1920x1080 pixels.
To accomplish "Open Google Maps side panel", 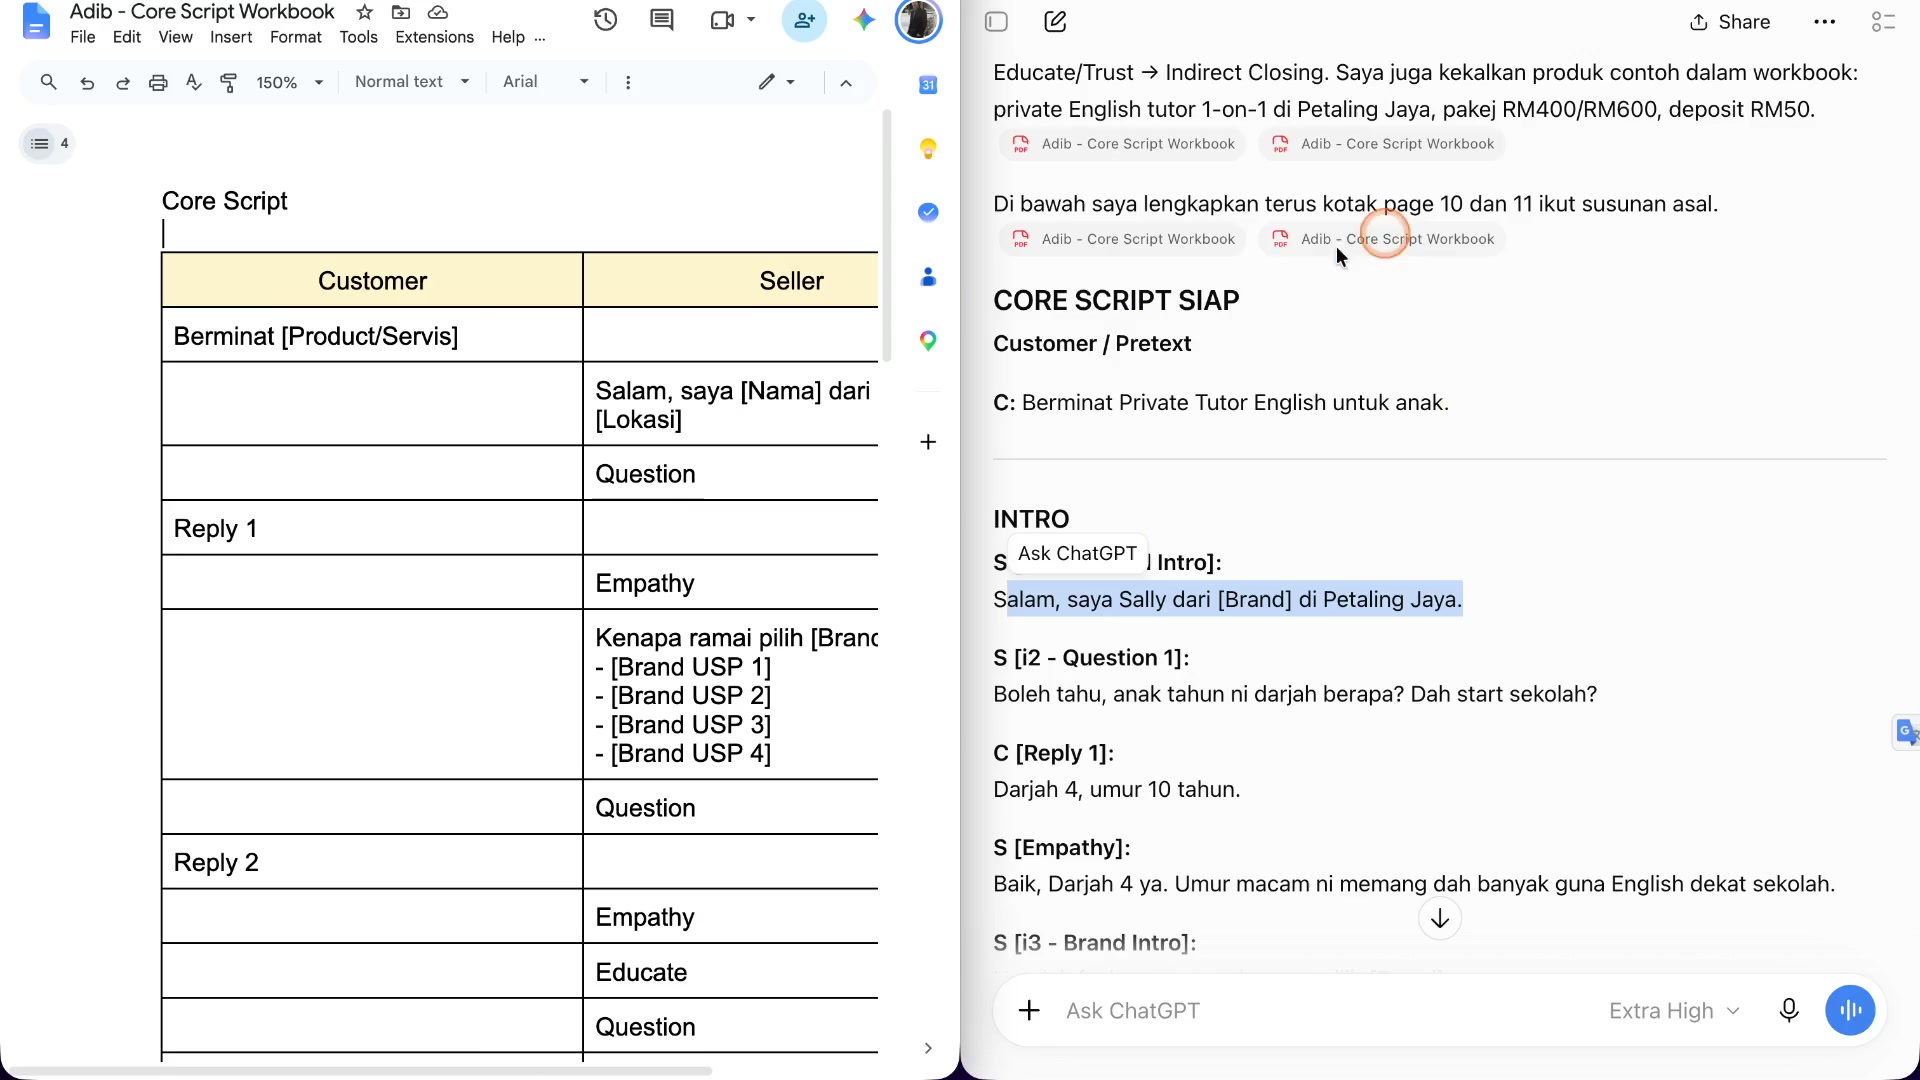I will (928, 341).
